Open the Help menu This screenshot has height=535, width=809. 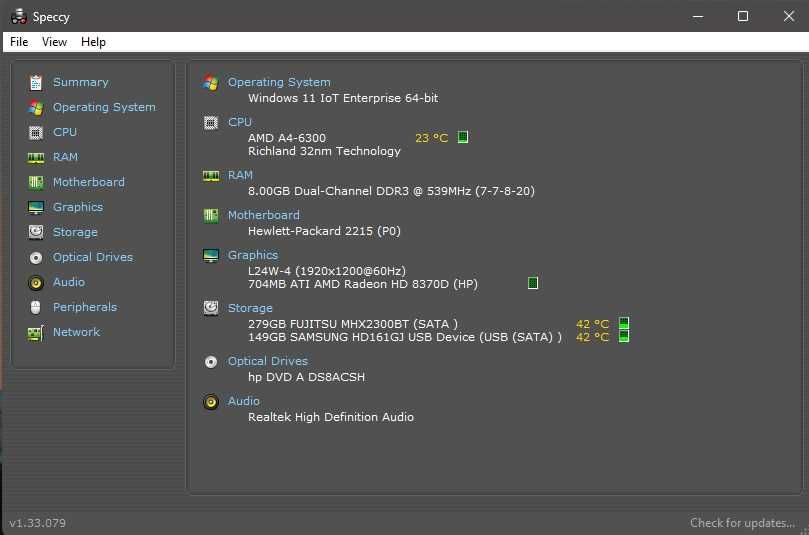click(x=93, y=42)
